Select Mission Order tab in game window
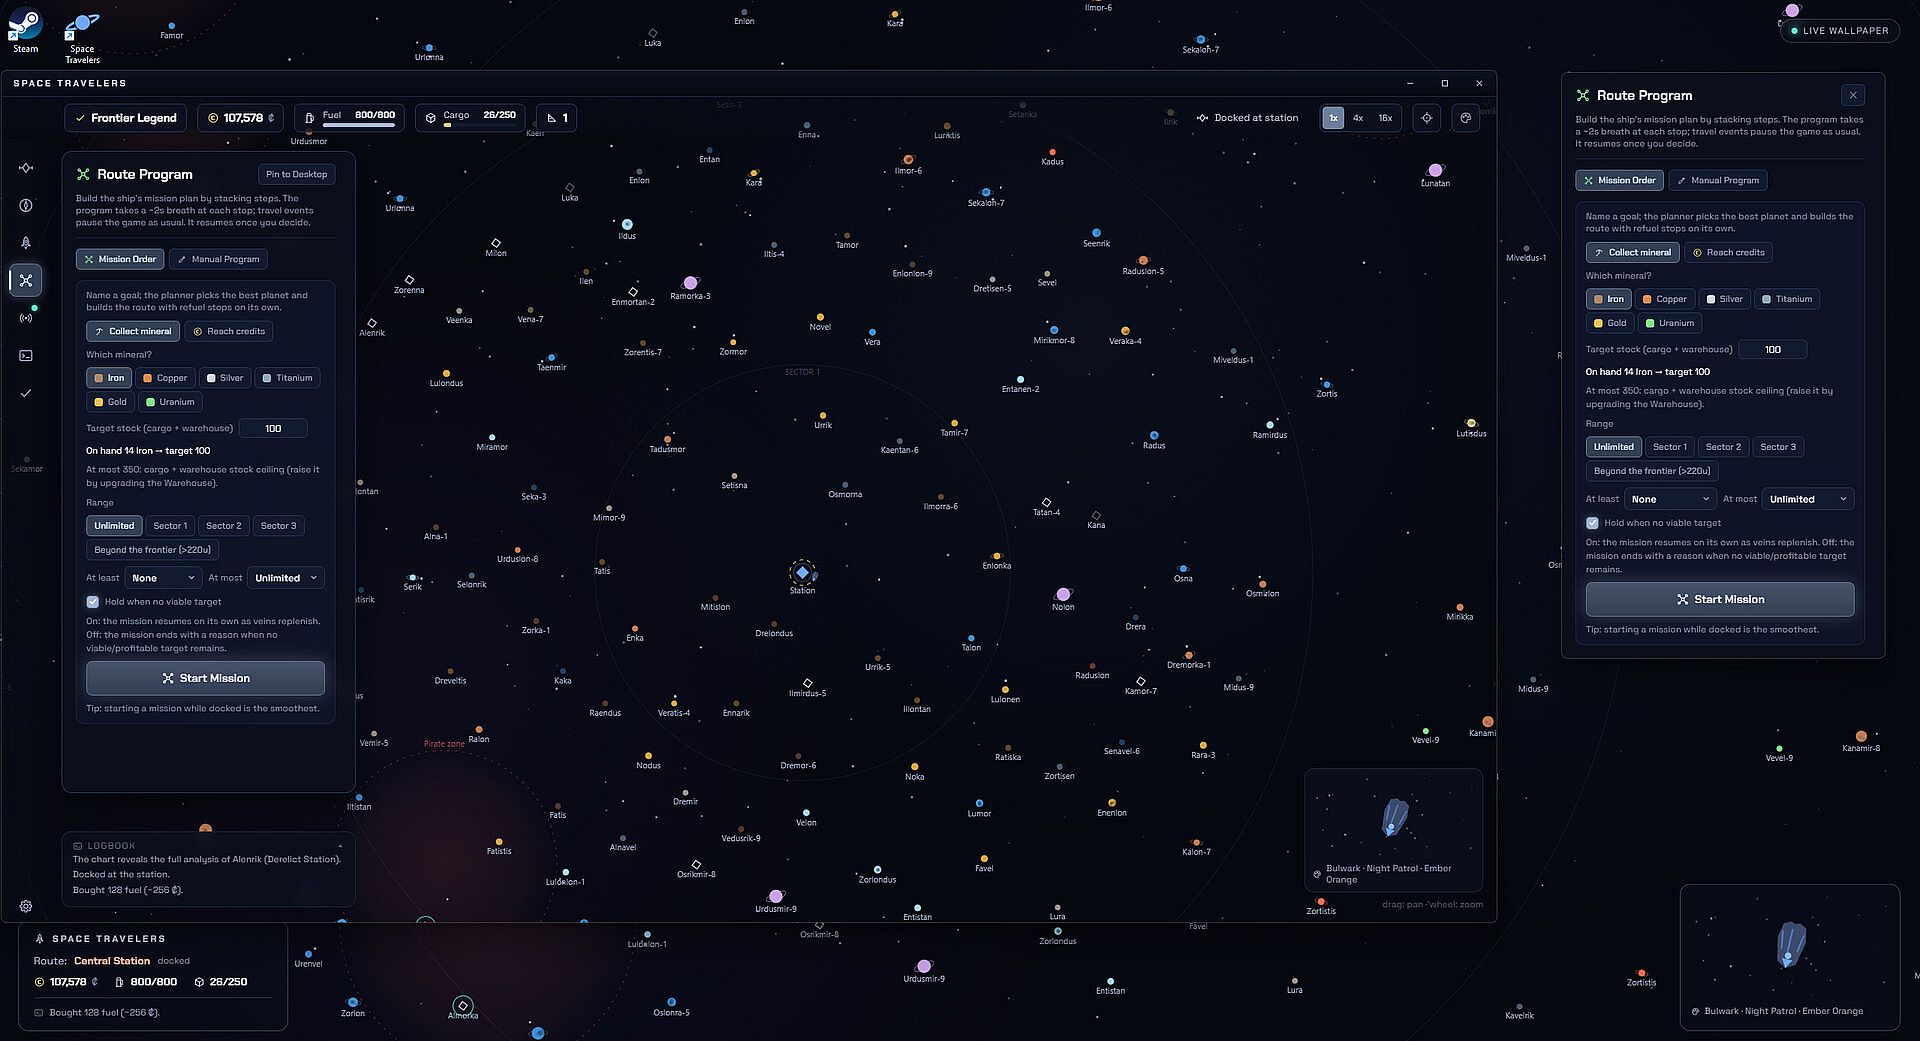The width and height of the screenshot is (1920, 1041). click(120, 259)
